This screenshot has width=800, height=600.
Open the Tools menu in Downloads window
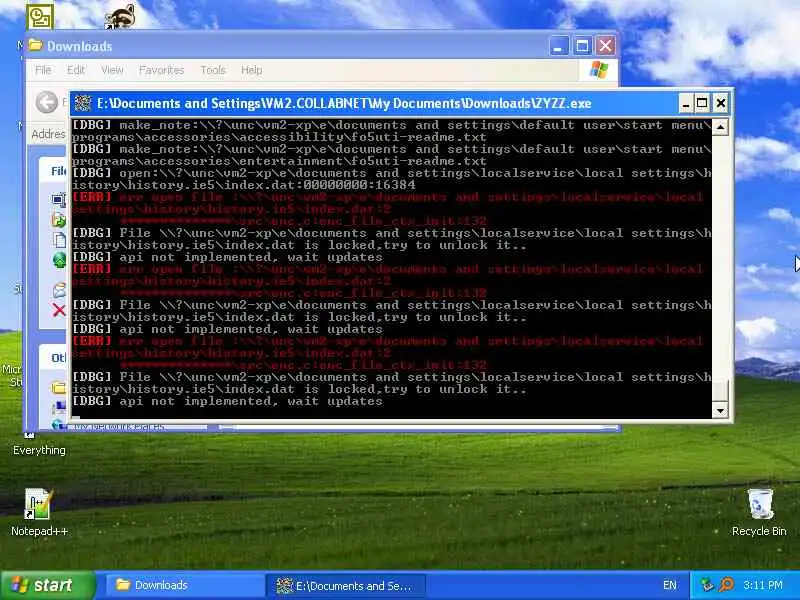coord(213,70)
